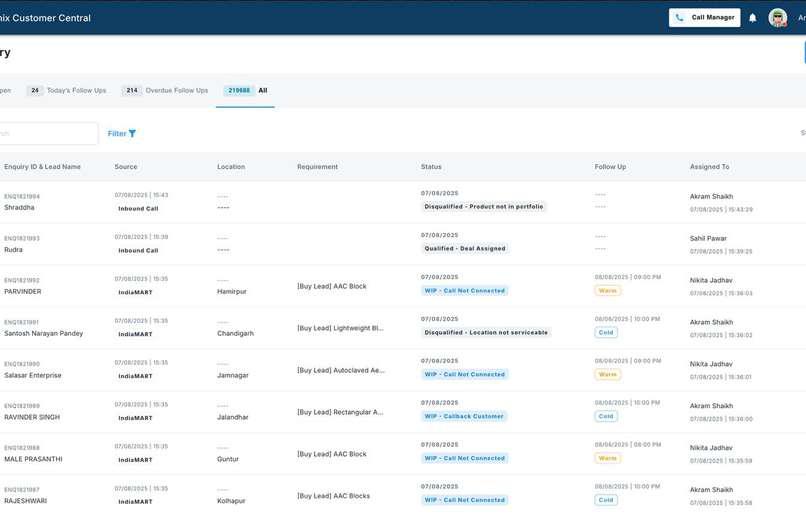
Task: Click the Filter funnel icon
Action: 132,134
